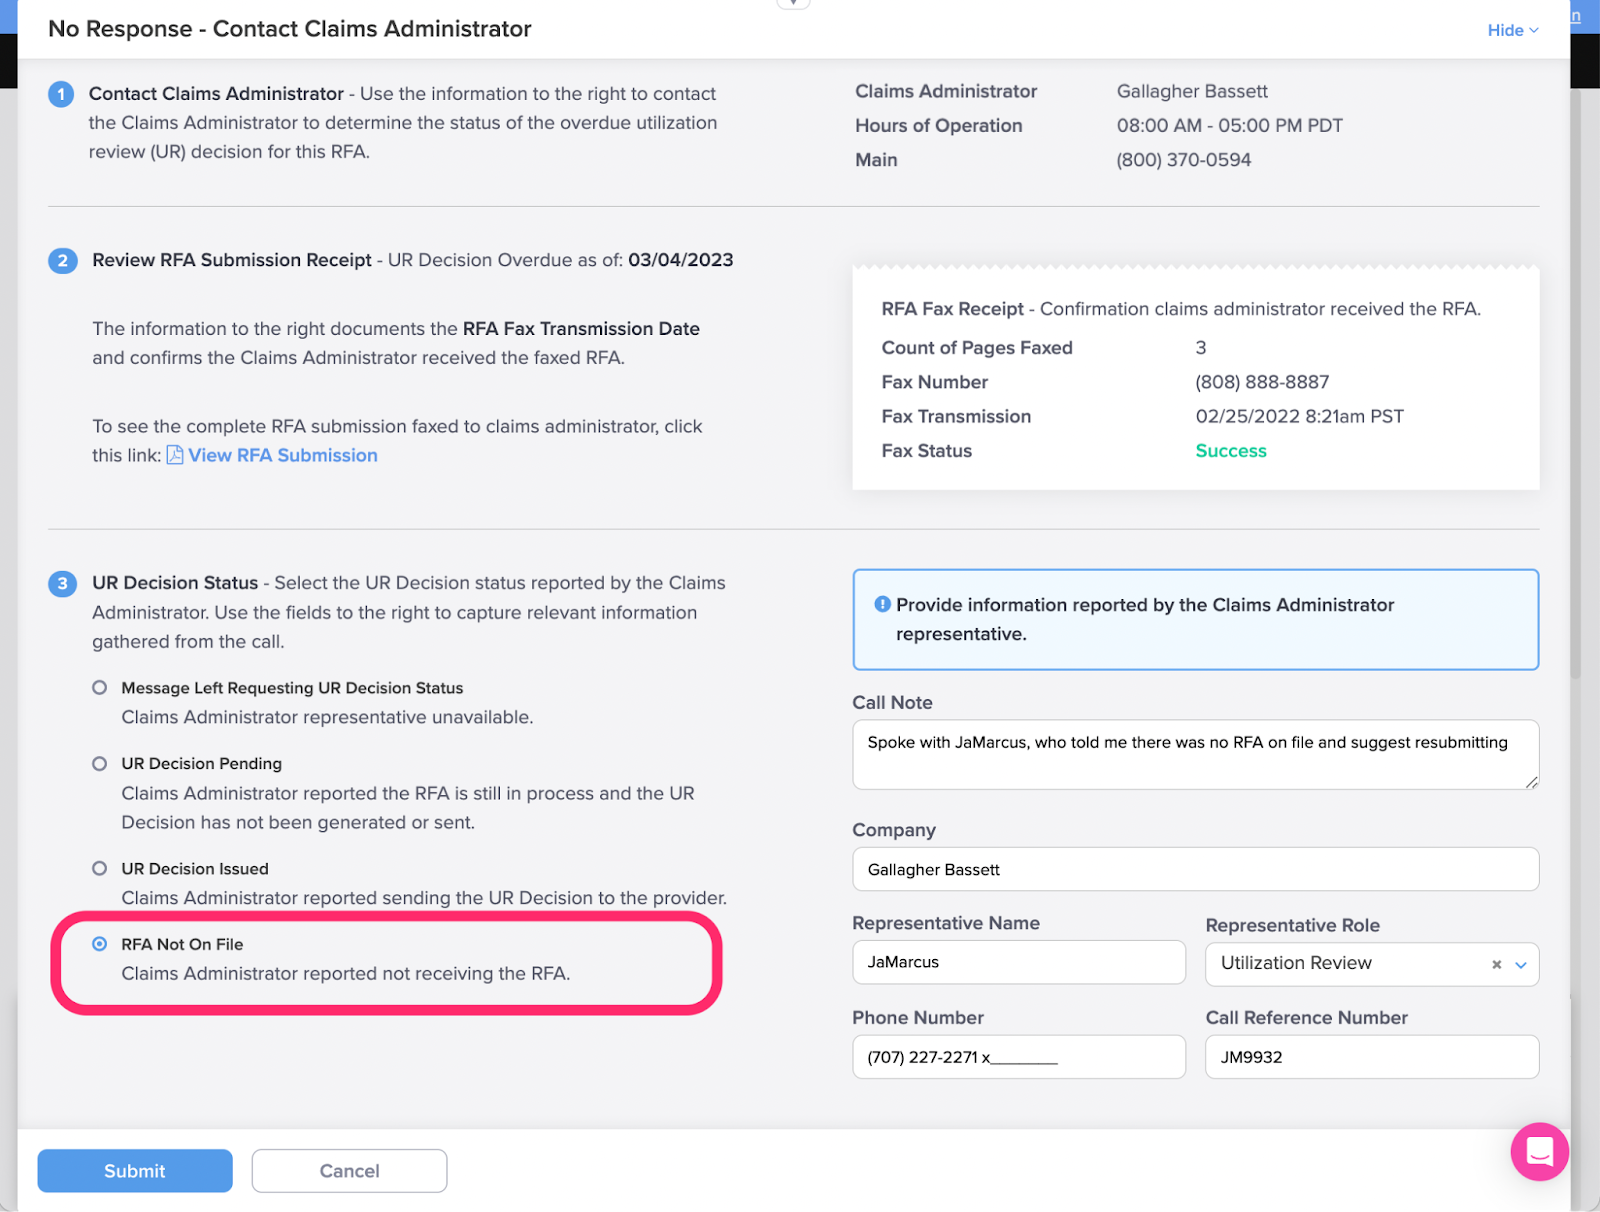Clear the Utilization Review role selection
1600x1212 pixels.
[x=1496, y=964]
